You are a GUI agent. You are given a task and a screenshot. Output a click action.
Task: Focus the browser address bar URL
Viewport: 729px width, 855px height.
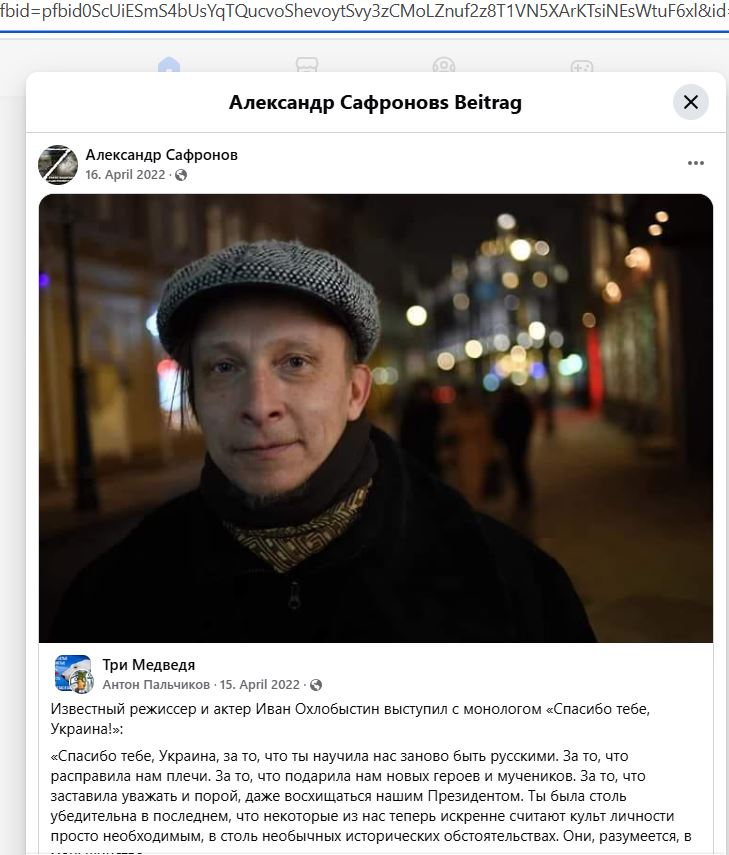coord(364,11)
